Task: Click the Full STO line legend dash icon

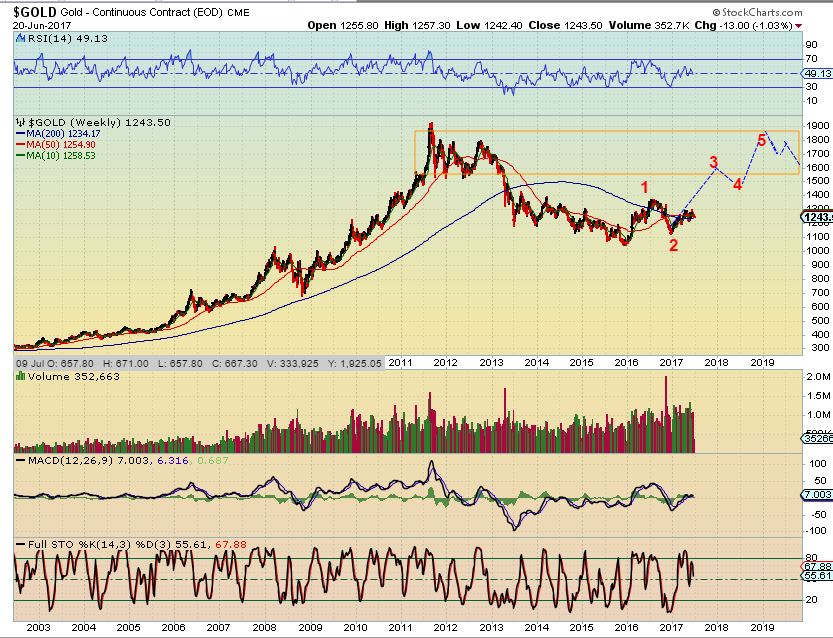Action: click(x=21, y=545)
